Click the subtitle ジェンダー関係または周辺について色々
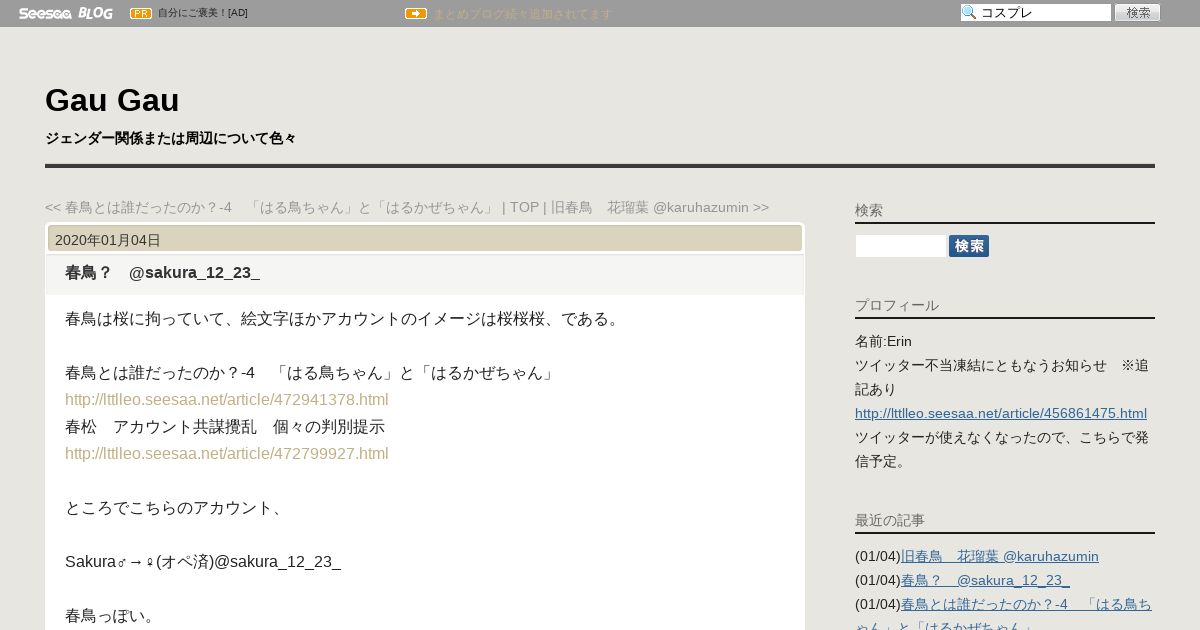This screenshot has width=1200, height=630. coord(171,138)
